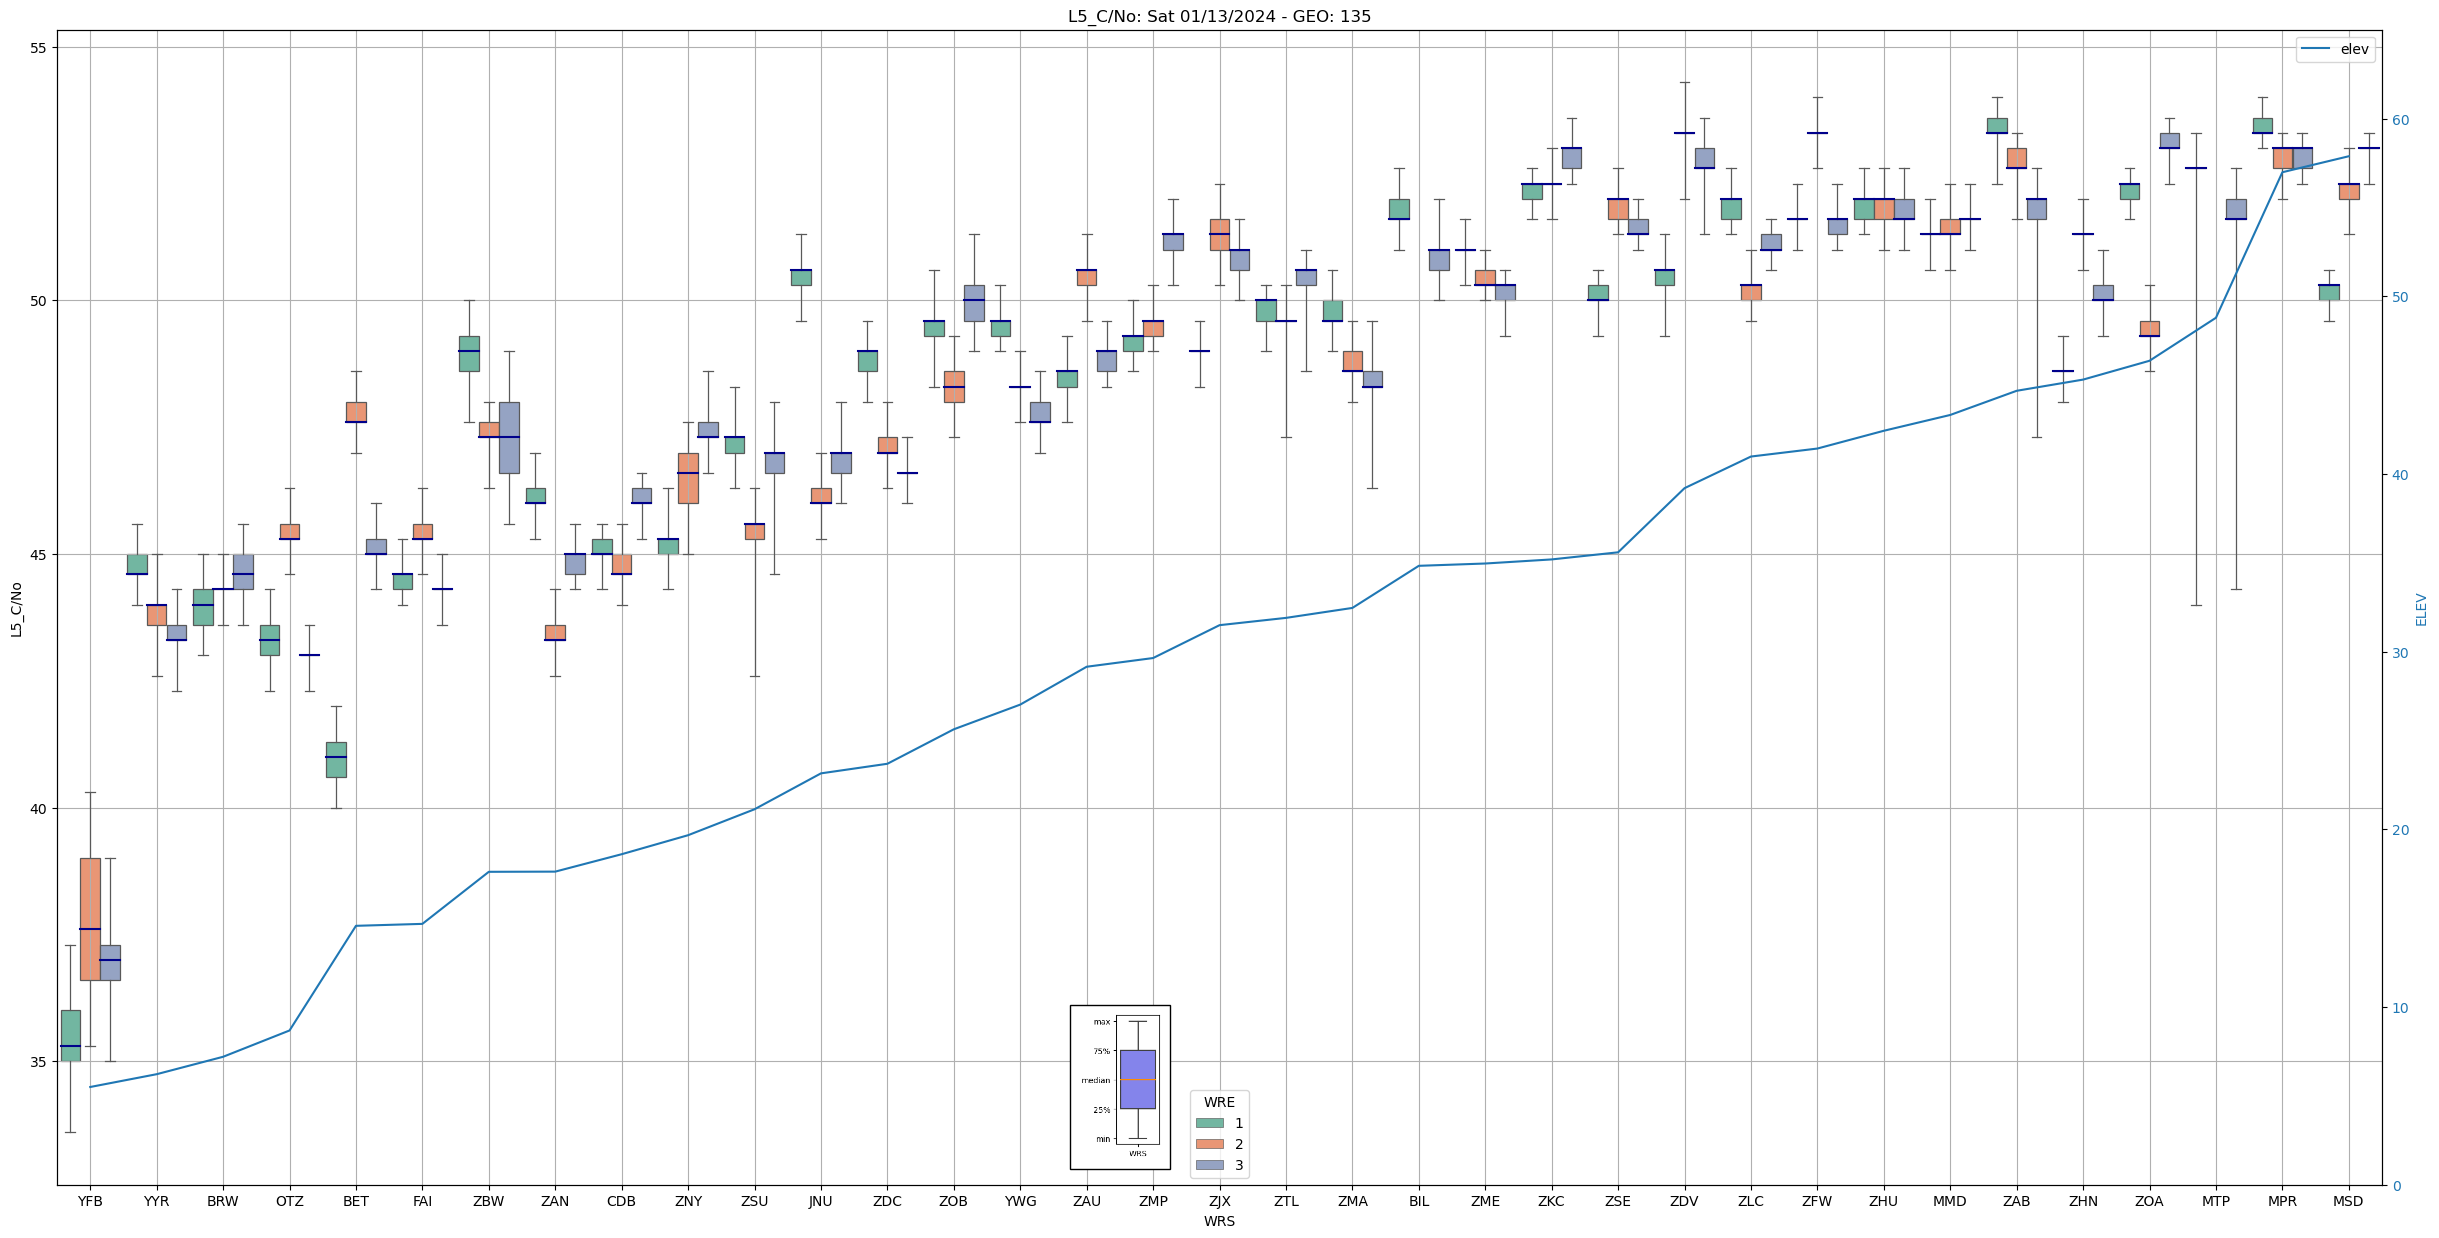Click the WRS x-axis title

click(1219, 1221)
